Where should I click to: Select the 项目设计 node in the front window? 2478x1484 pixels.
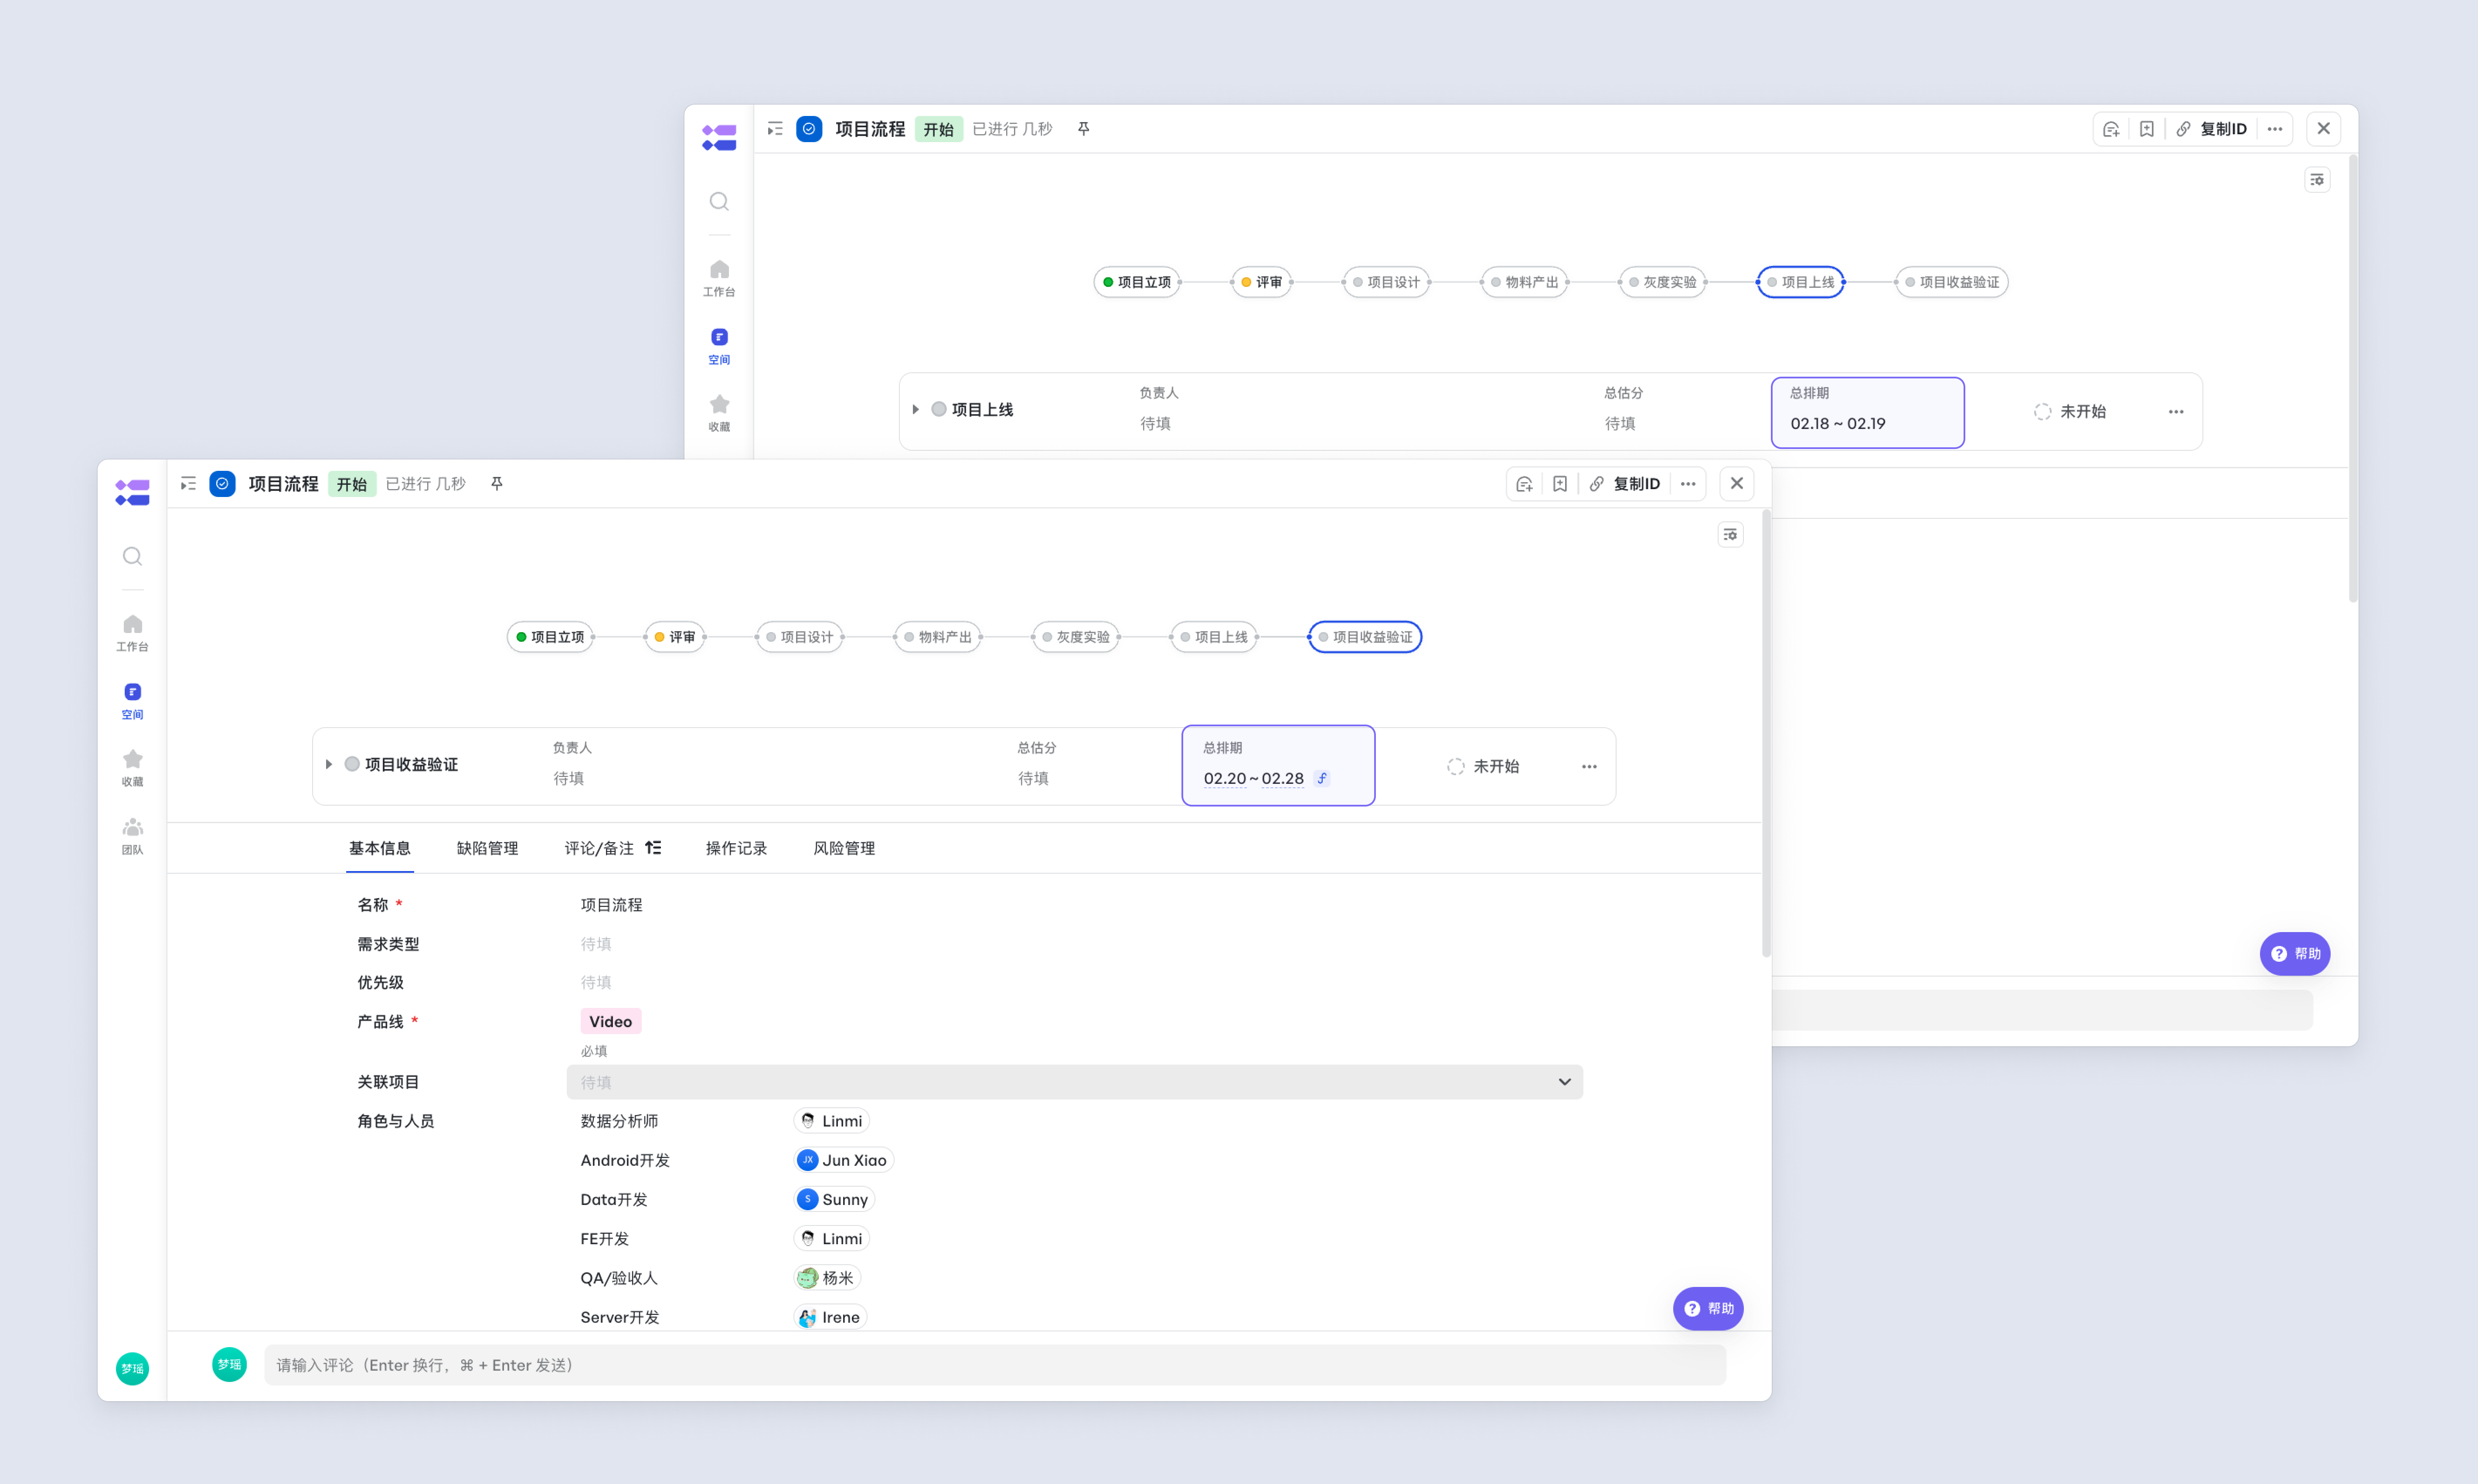[x=800, y=637]
